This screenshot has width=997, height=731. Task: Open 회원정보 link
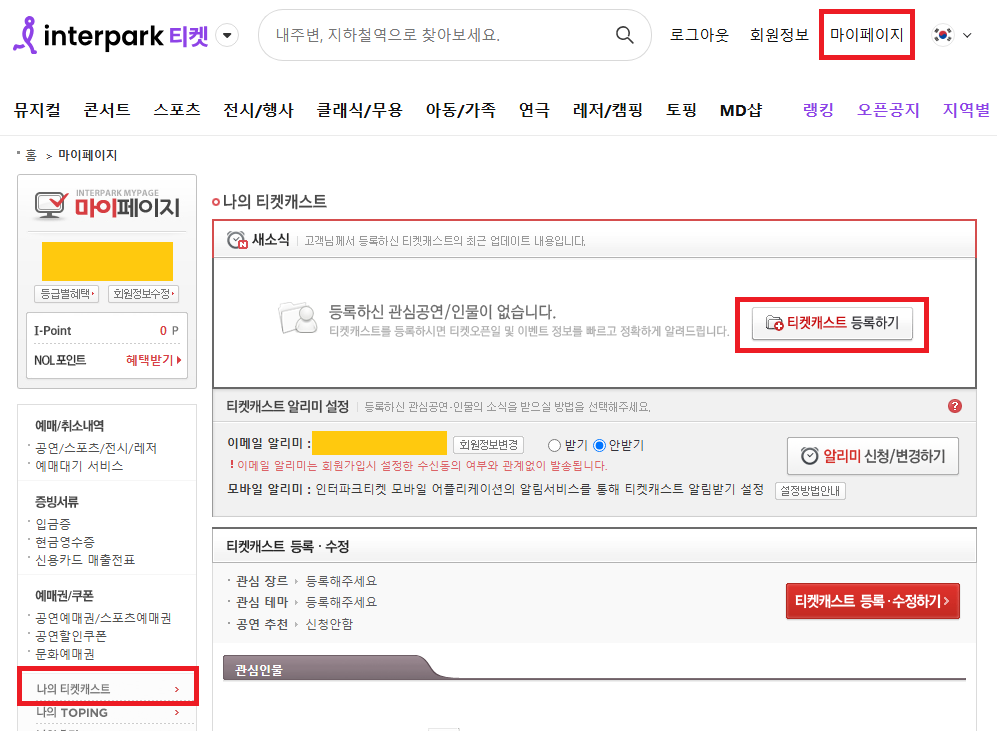(779, 35)
